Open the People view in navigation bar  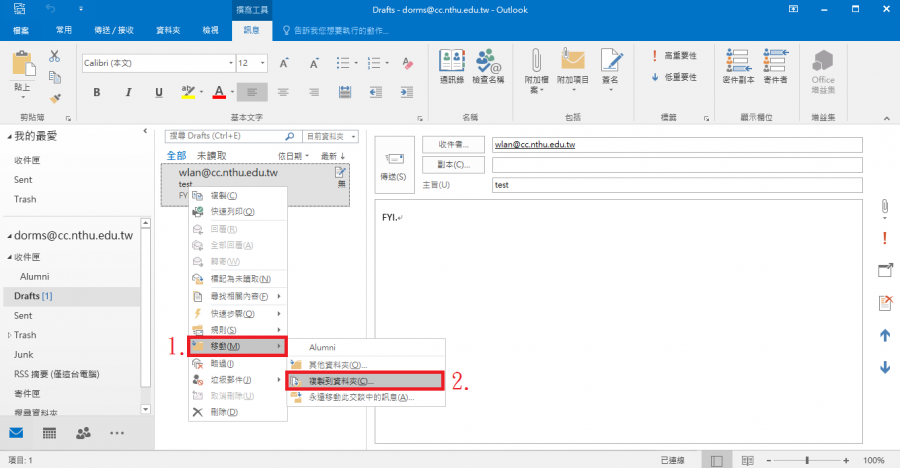83,433
